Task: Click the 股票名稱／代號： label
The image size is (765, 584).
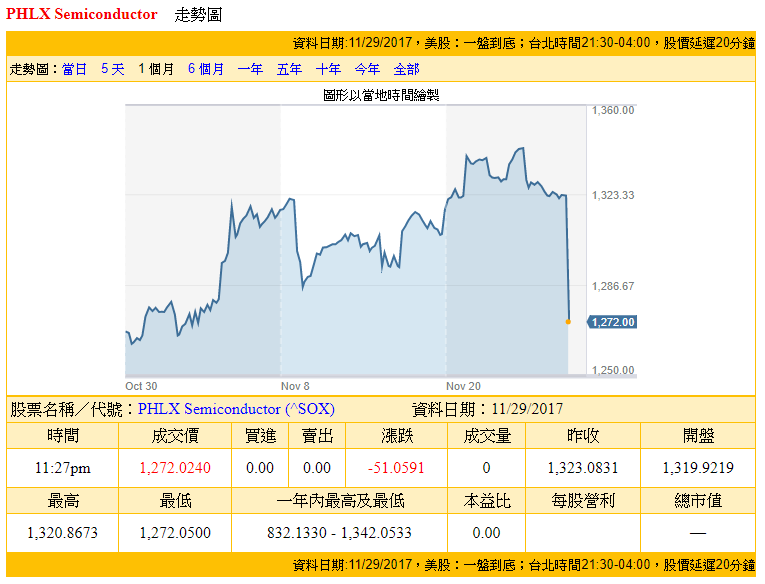Action: (x=73, y=409)
